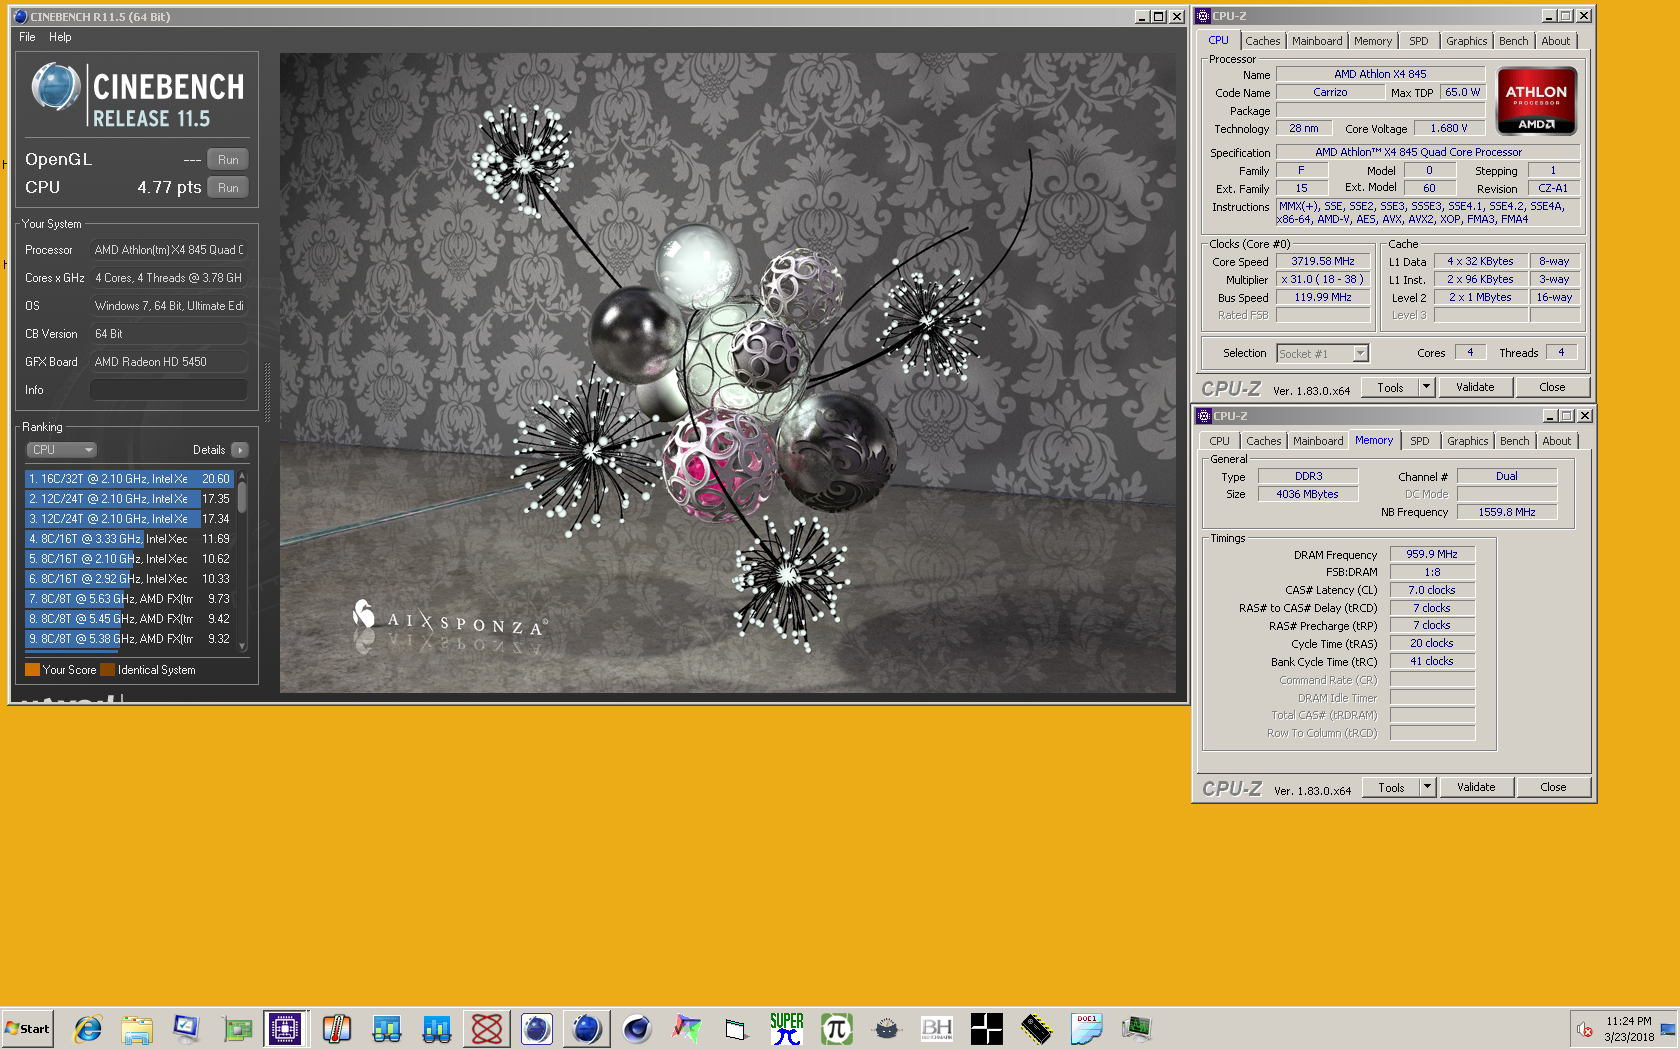Click the down arrow of Ranking scrollbar
1680x1050 pixels.
click(242, 647)
